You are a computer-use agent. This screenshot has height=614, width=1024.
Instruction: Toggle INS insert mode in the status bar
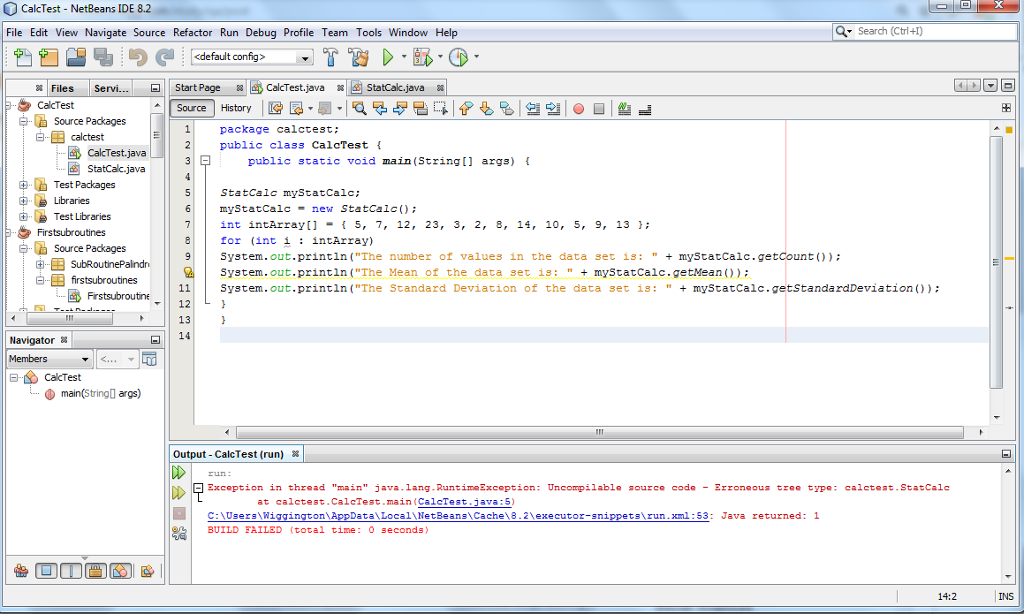1006,597
